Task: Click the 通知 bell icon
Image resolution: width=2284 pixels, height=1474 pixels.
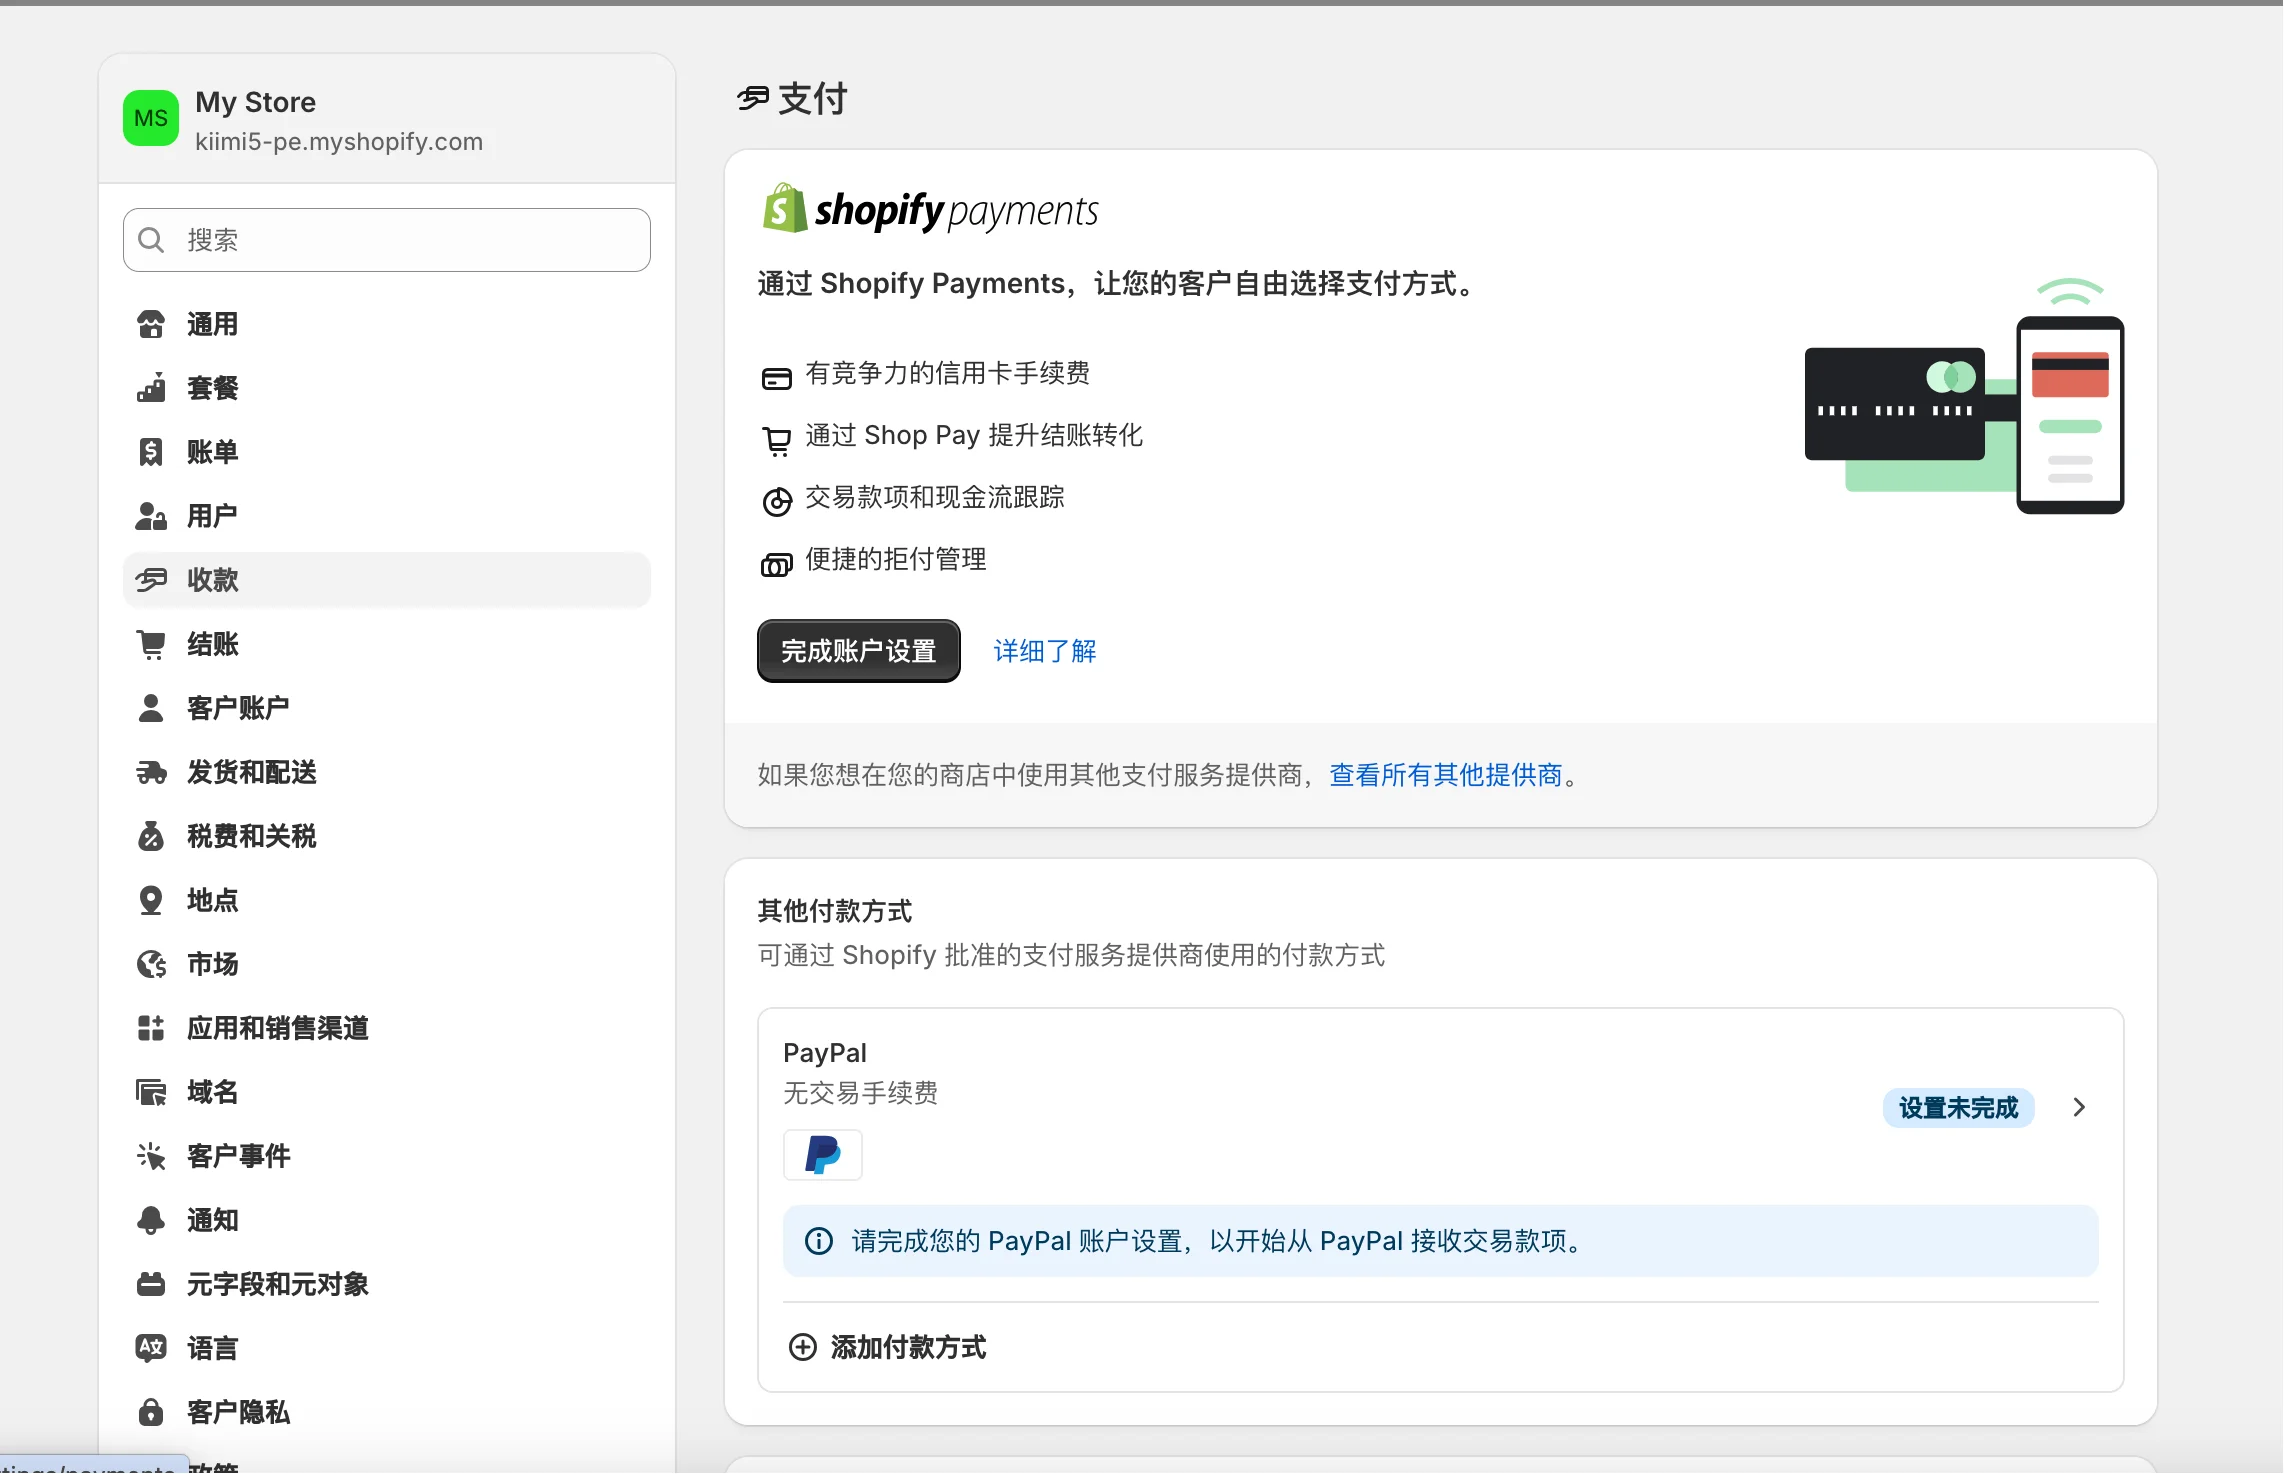Action: (x=151, y=1220)
